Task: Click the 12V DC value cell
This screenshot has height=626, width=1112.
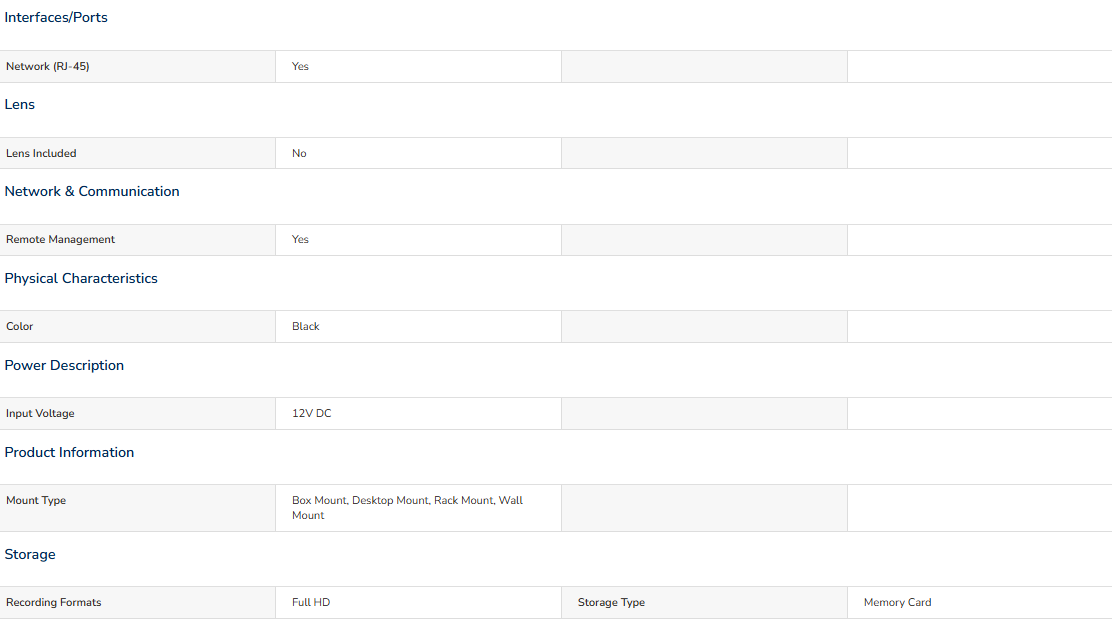Action: pos(418,413)
